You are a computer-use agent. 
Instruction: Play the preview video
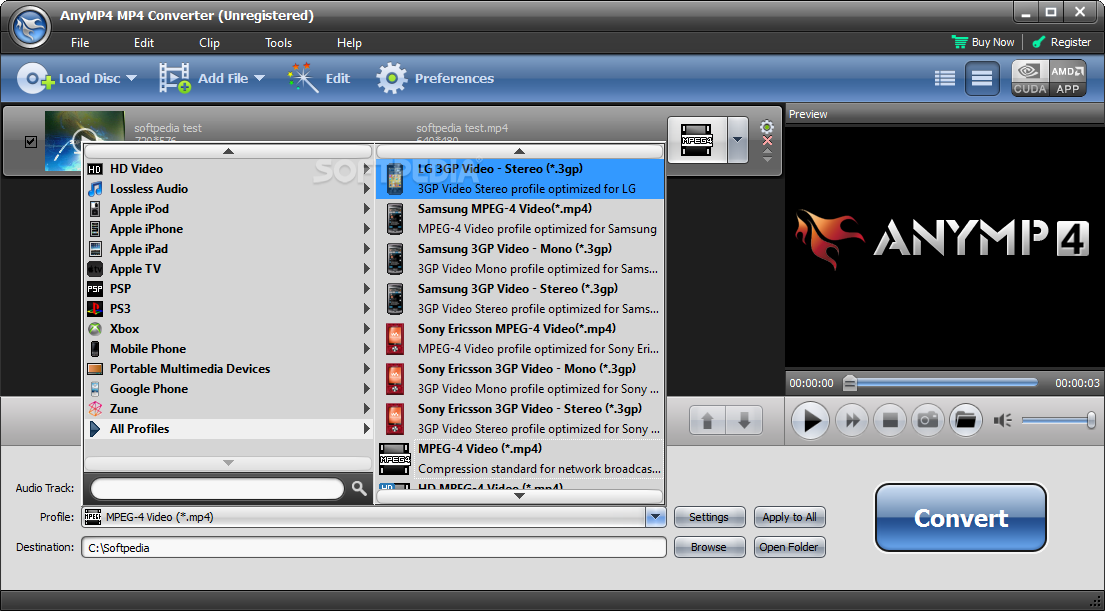point(810,421)
